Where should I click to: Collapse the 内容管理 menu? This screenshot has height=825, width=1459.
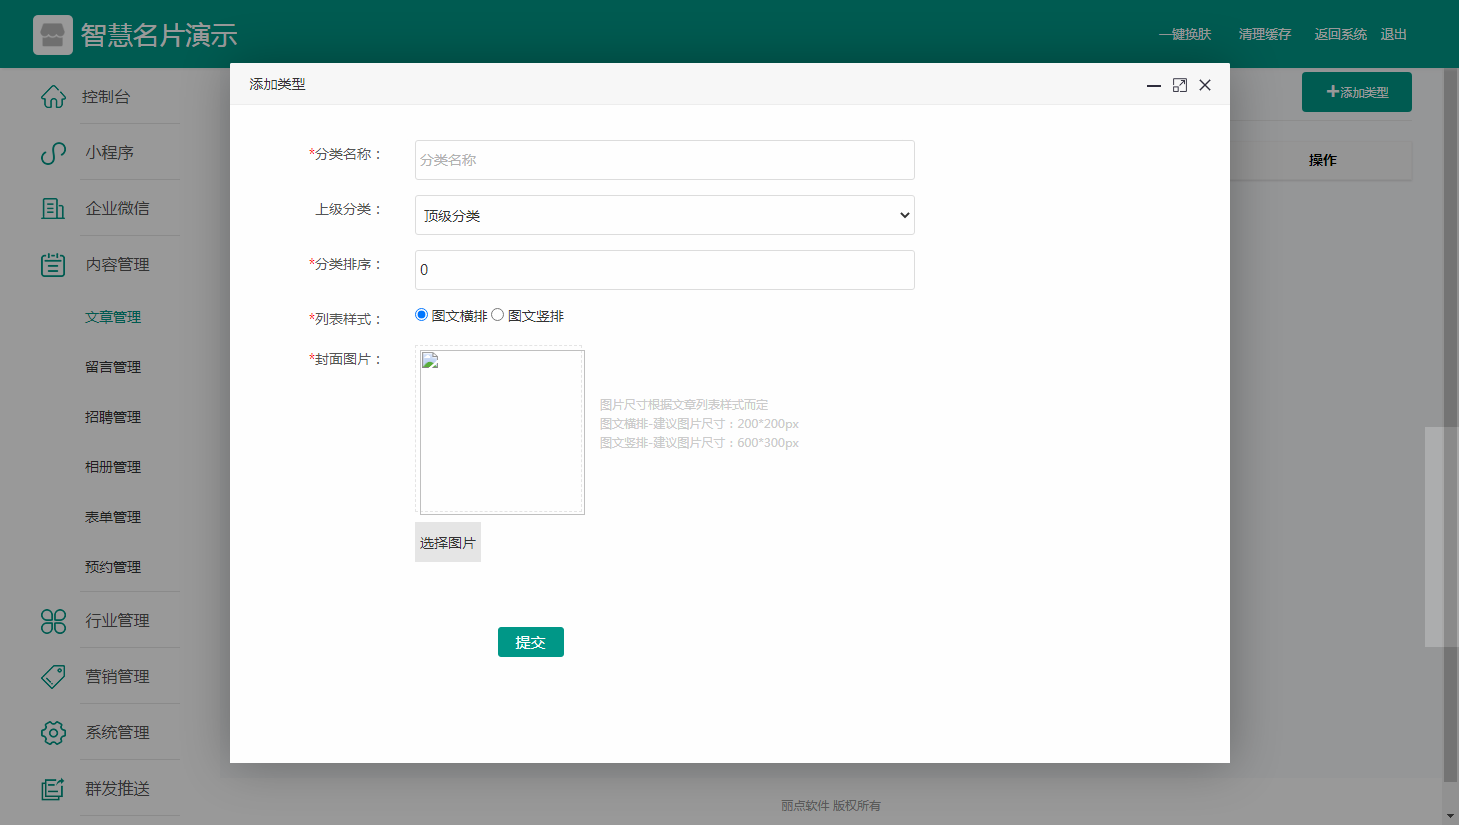point(117,264)
